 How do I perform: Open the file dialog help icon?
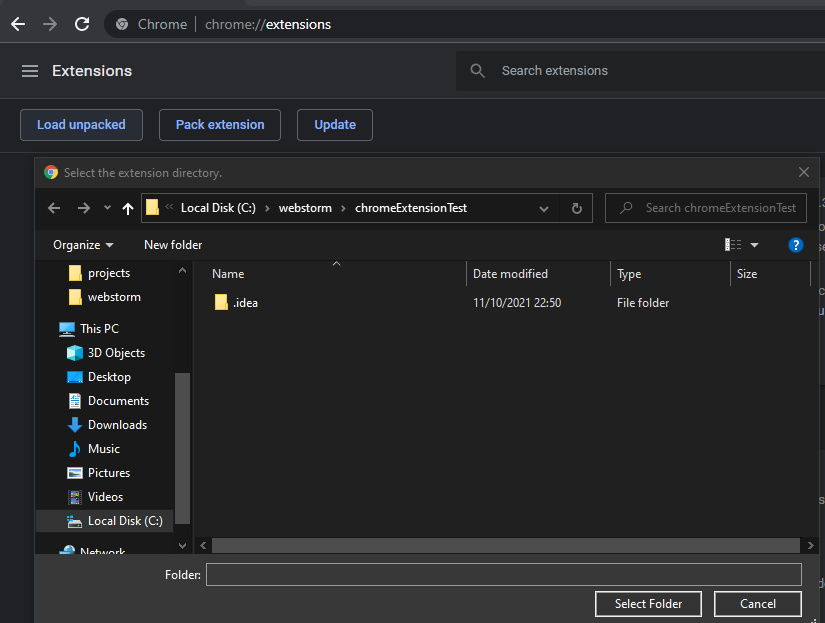[x=796, y=245]
